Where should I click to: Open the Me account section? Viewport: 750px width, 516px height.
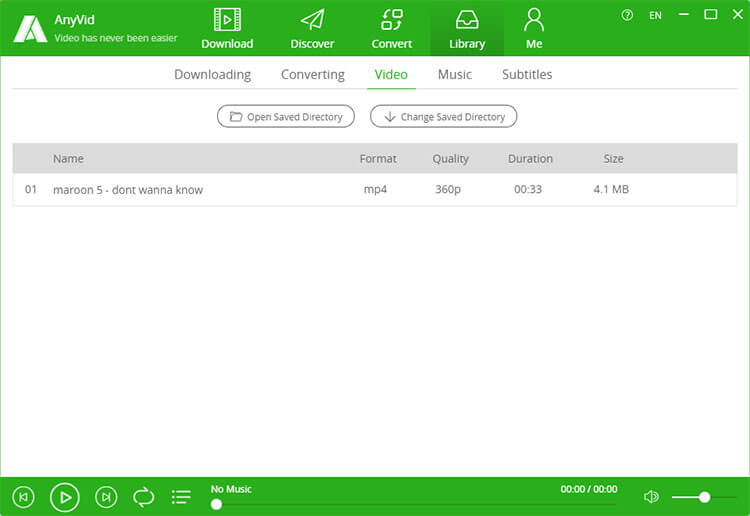click(x=534, y=29)
